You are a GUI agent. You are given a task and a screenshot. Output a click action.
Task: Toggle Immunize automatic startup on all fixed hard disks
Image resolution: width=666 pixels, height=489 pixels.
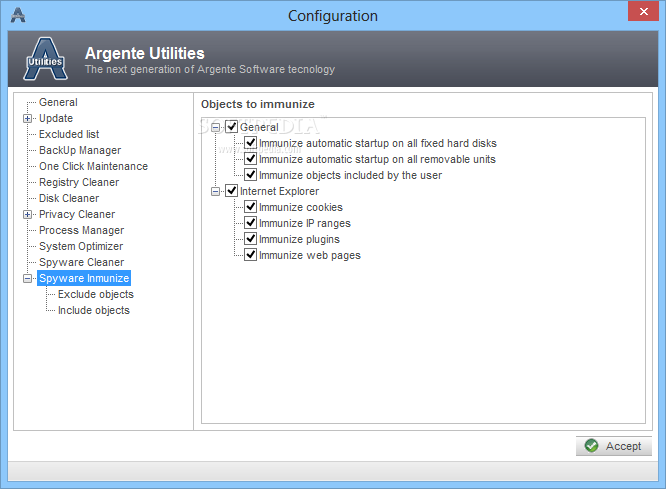pyautogui.click(x=251, y=143)
